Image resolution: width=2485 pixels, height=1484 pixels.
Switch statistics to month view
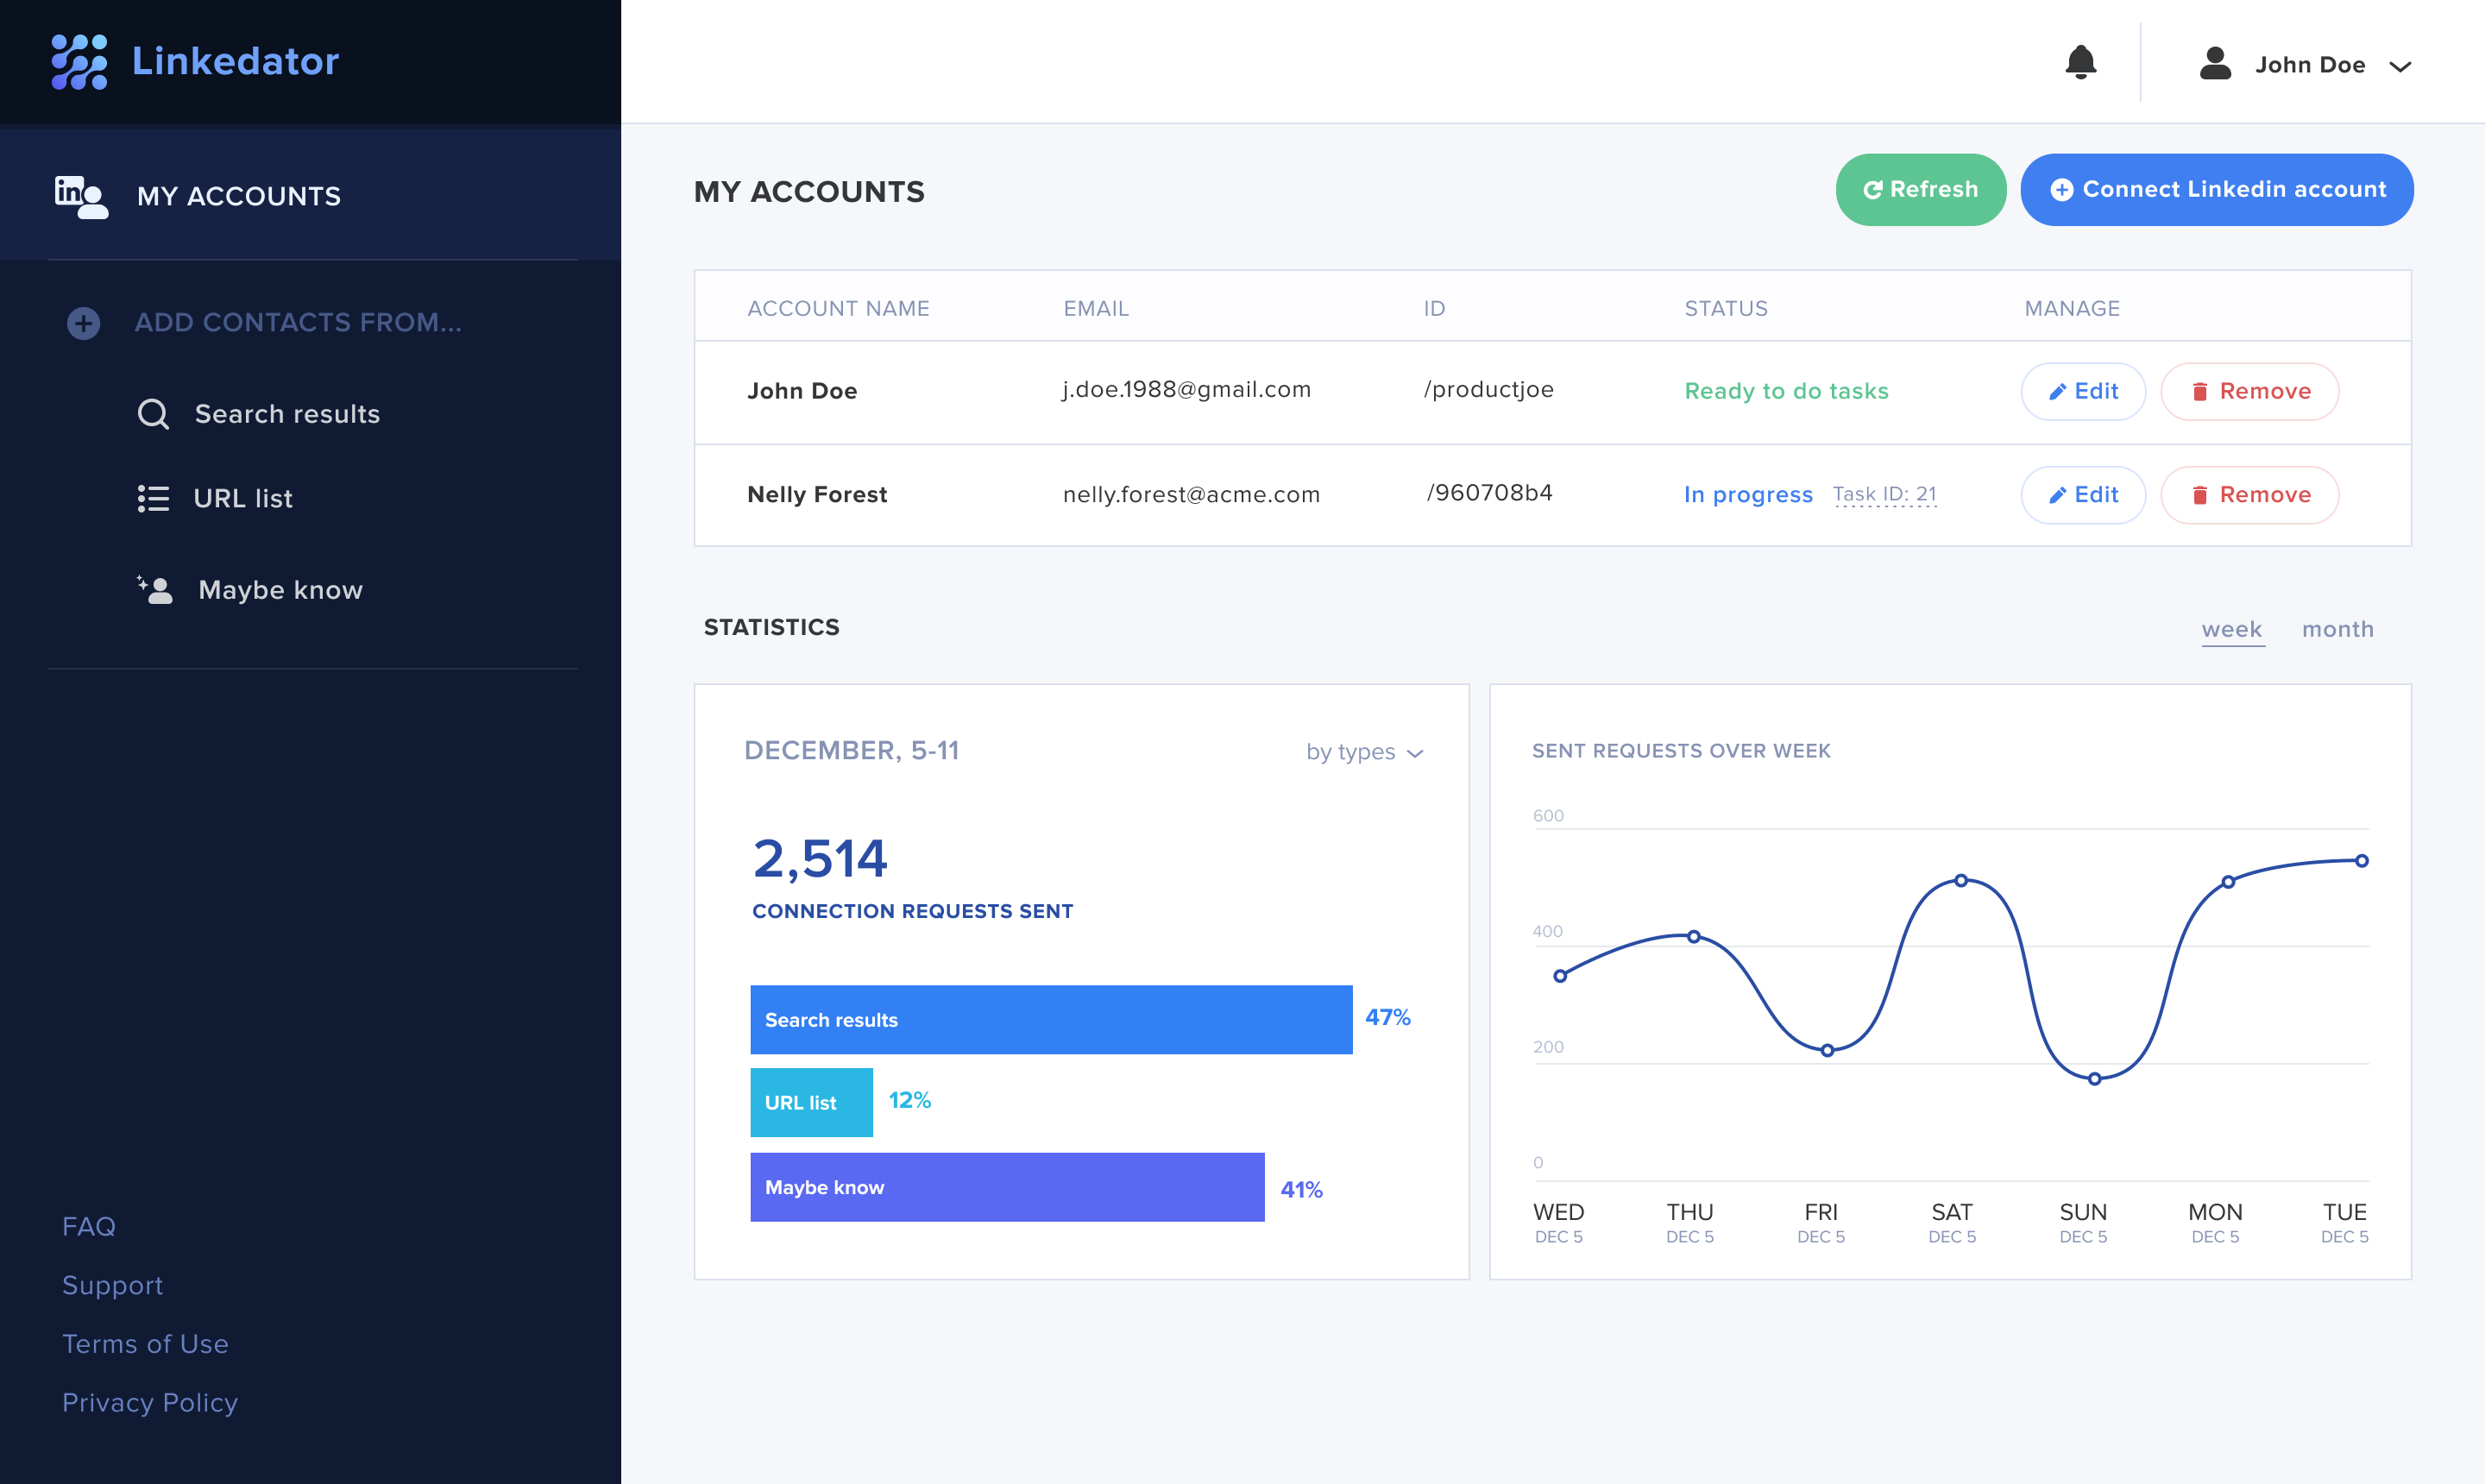click(2337, 629)
